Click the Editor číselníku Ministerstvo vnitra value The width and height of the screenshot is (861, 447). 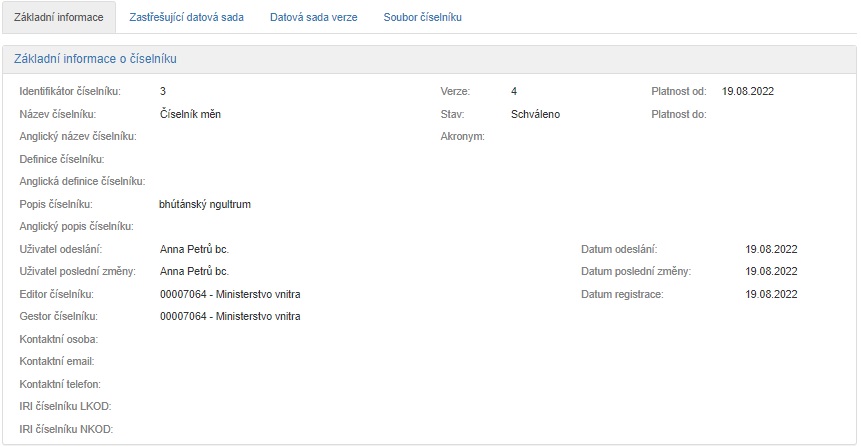pos(230,294)
